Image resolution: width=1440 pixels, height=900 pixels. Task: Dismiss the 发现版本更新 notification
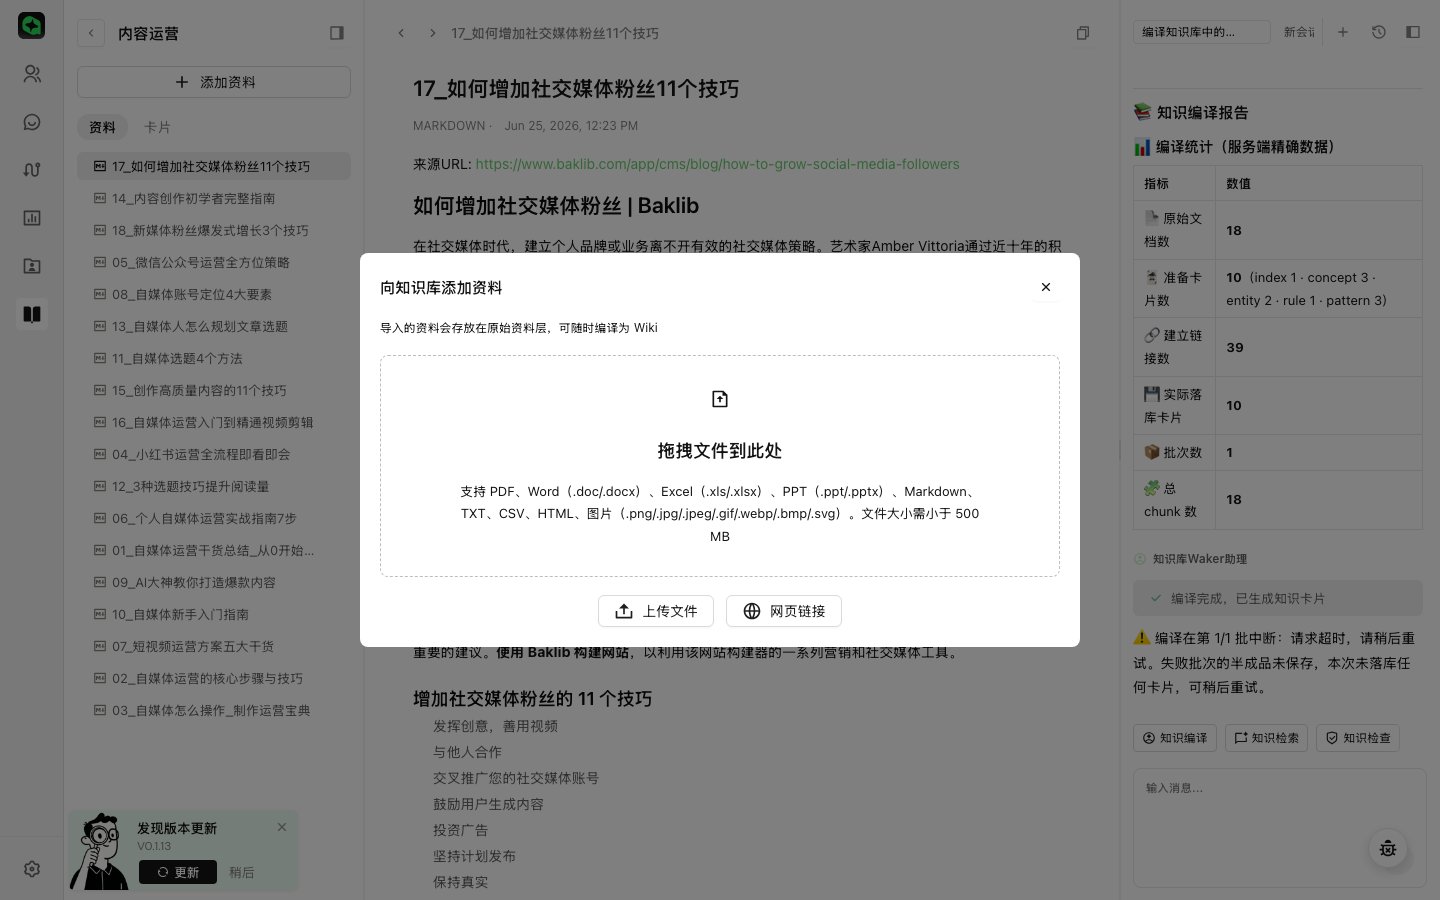[282, 827]
